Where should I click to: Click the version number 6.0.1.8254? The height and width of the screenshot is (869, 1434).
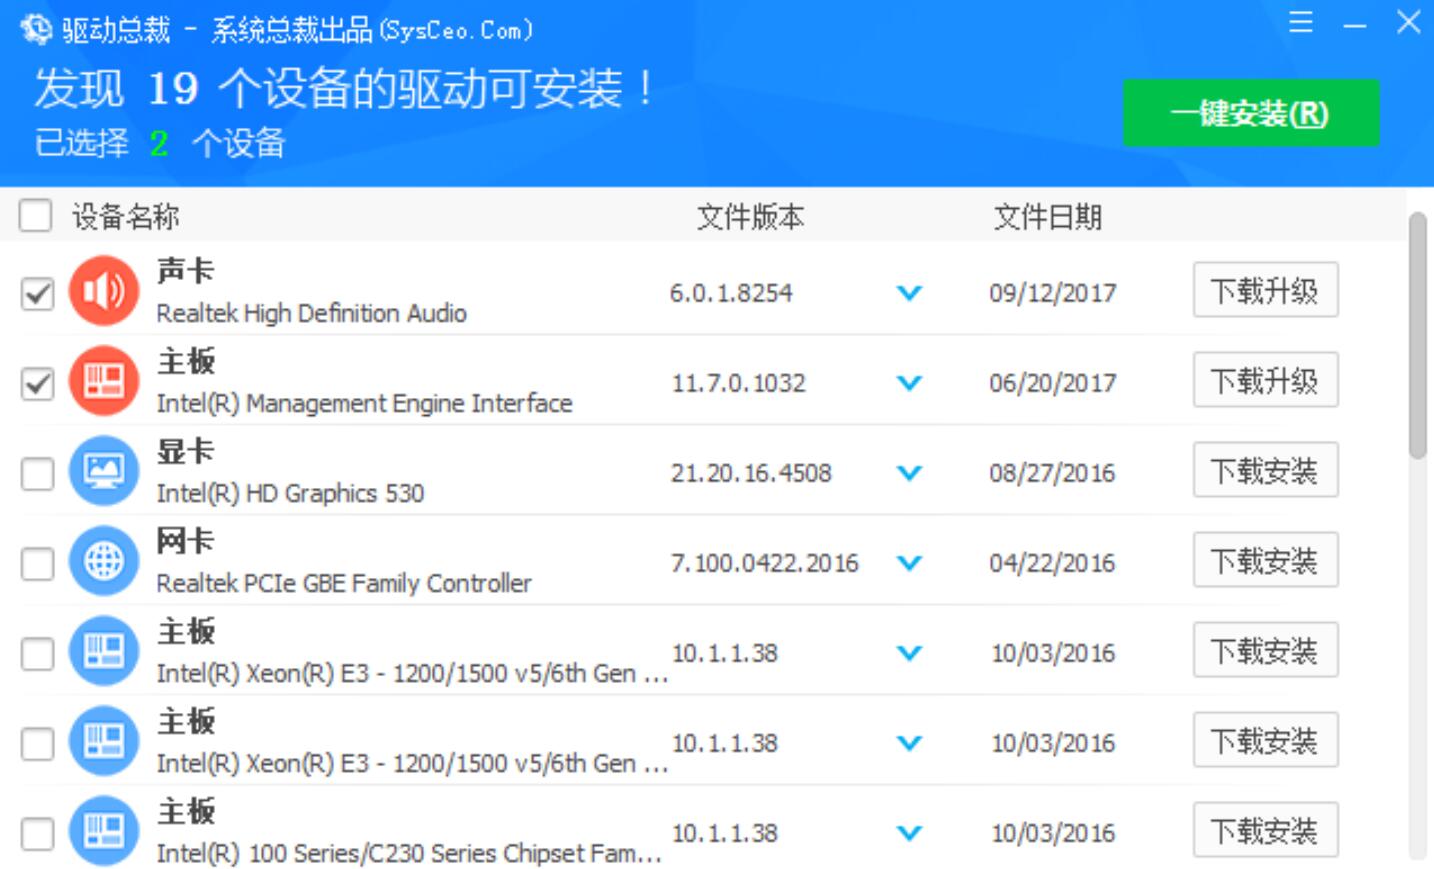[x=731, y=293]
